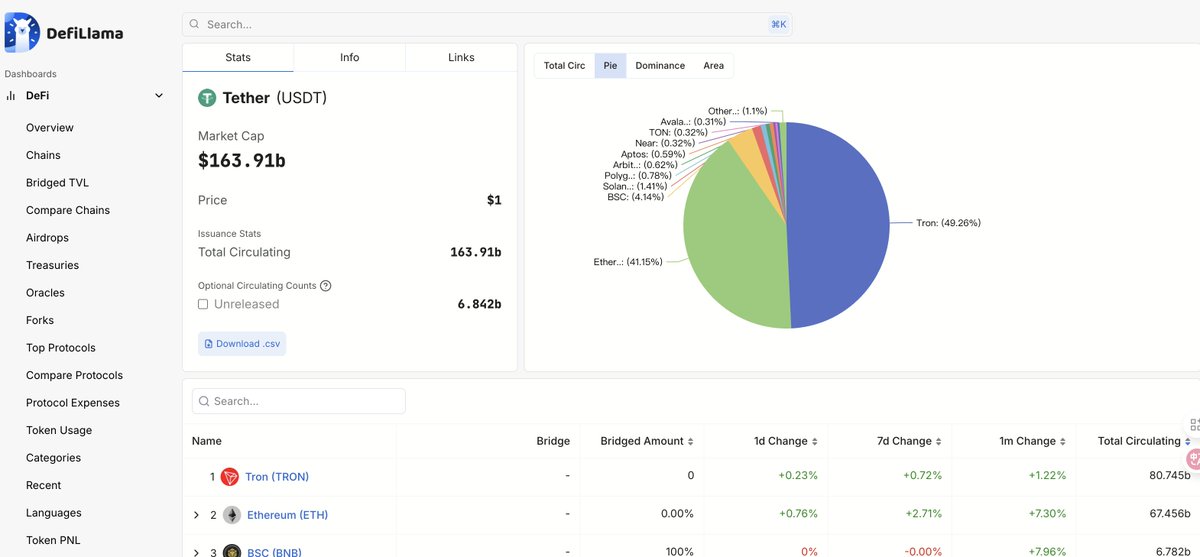
Task: Click the Tron: (49.26%) chart label
Action: pos(948,223)
